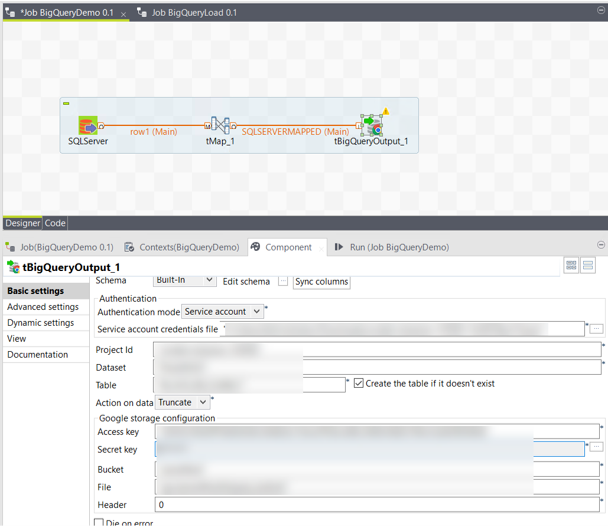
Task: Switch to the Code view tab
Action: (x=55, y=223)
